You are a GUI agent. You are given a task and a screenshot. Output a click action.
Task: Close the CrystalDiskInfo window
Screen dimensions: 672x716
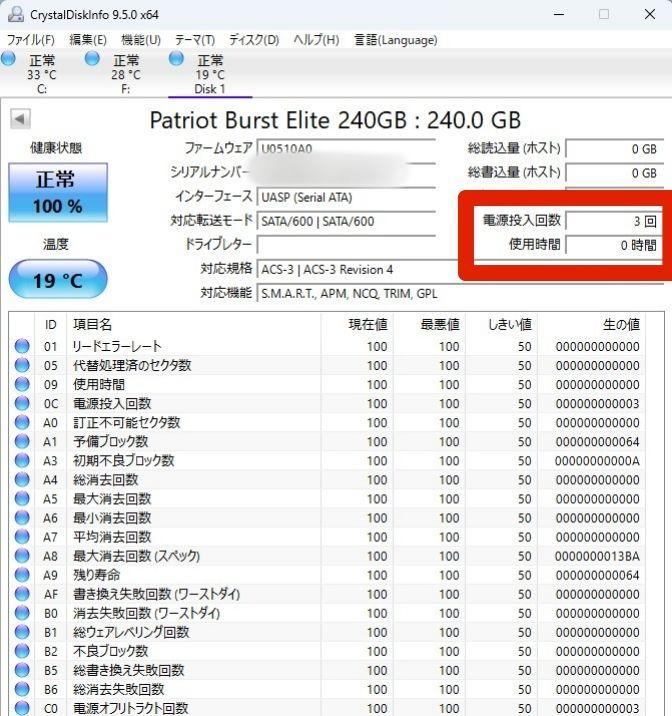pos(650,14)
